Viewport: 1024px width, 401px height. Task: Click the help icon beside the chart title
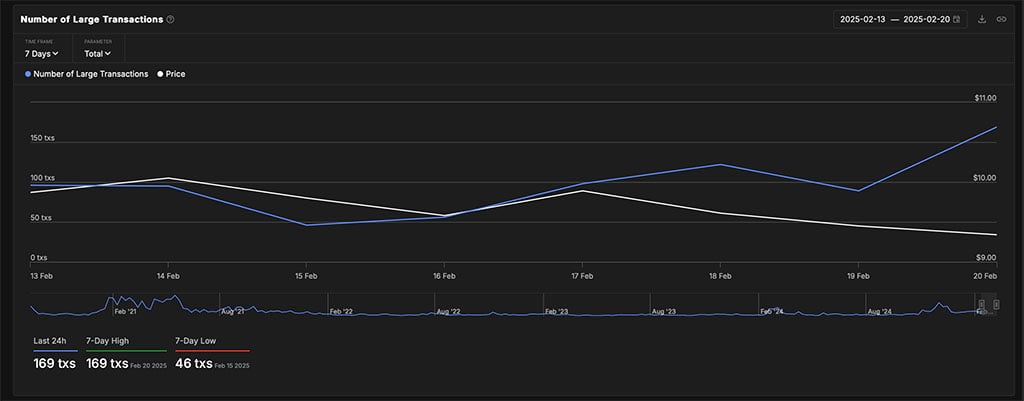(x=170, y=19)
